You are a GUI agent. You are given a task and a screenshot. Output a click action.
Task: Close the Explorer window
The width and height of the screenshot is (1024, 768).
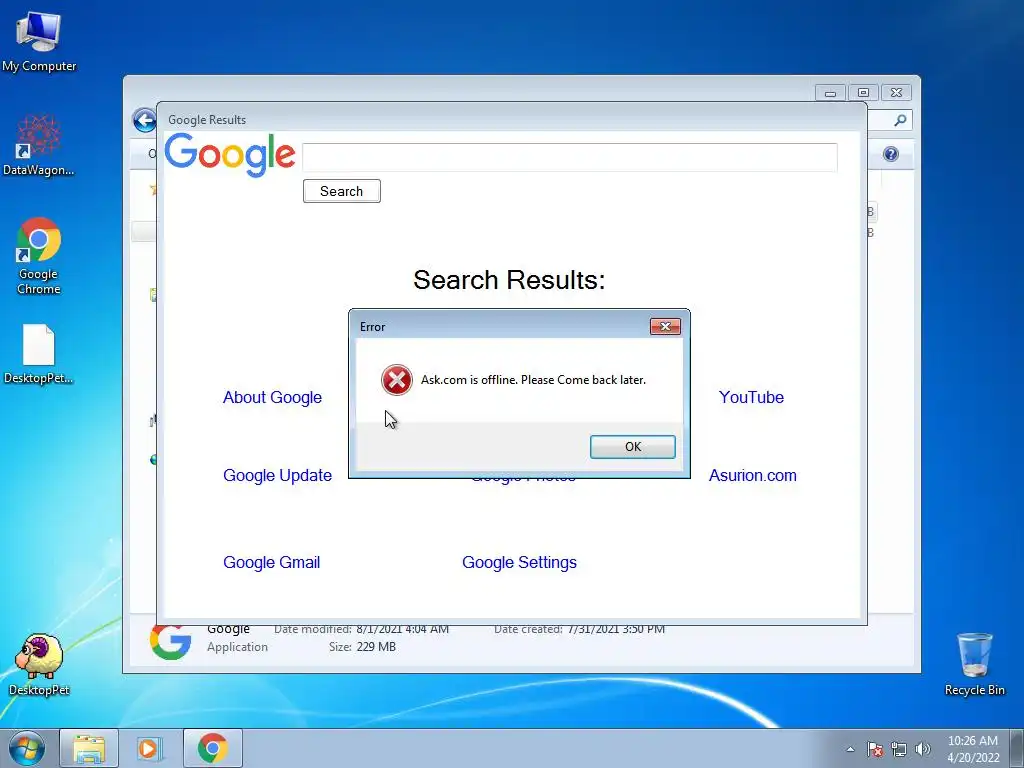pyautogui.click(x=897, y=93)
